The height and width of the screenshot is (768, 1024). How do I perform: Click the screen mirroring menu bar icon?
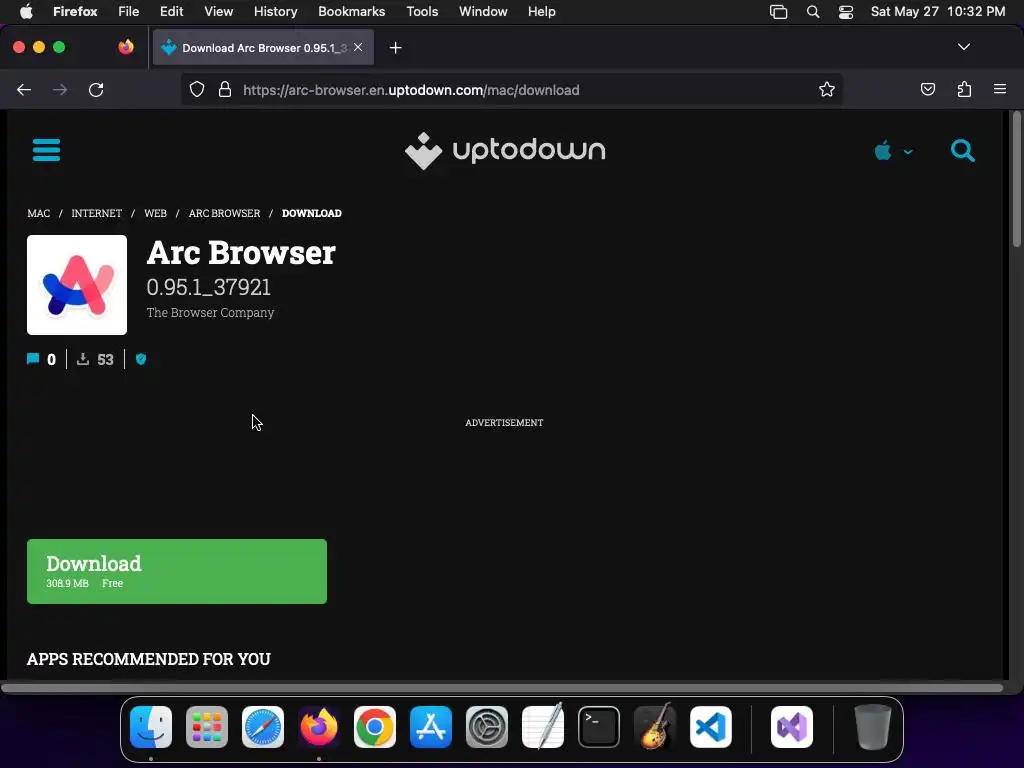point(778,11)
